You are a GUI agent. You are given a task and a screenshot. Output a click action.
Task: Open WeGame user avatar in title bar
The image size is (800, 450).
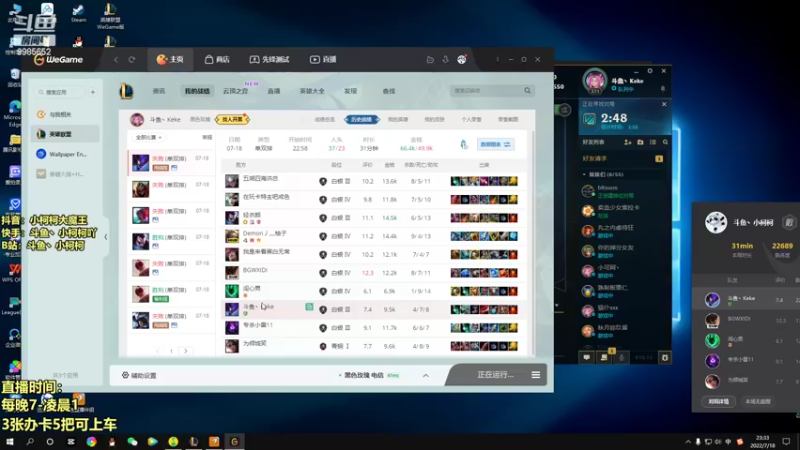pyautogui.click(x=462, y=60)
